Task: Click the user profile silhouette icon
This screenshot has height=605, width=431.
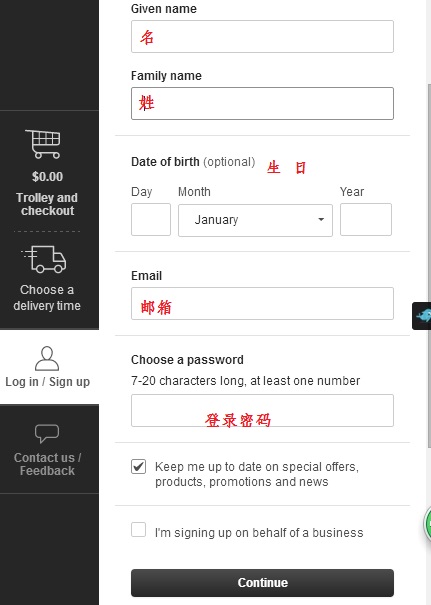Action: pos(47,358)
